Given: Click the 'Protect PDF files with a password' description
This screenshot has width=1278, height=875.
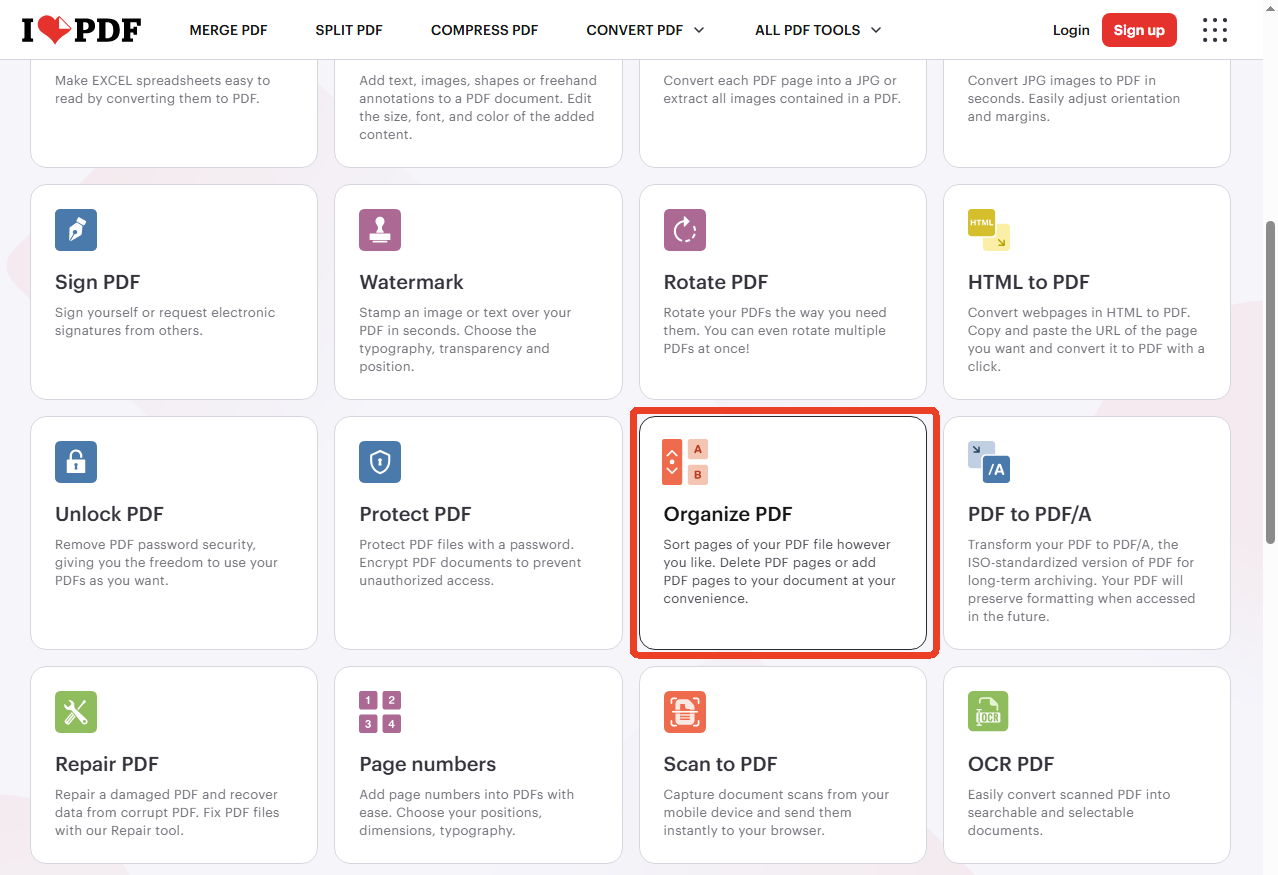Looking at the screenshot, I should click(x=471, y=562).
